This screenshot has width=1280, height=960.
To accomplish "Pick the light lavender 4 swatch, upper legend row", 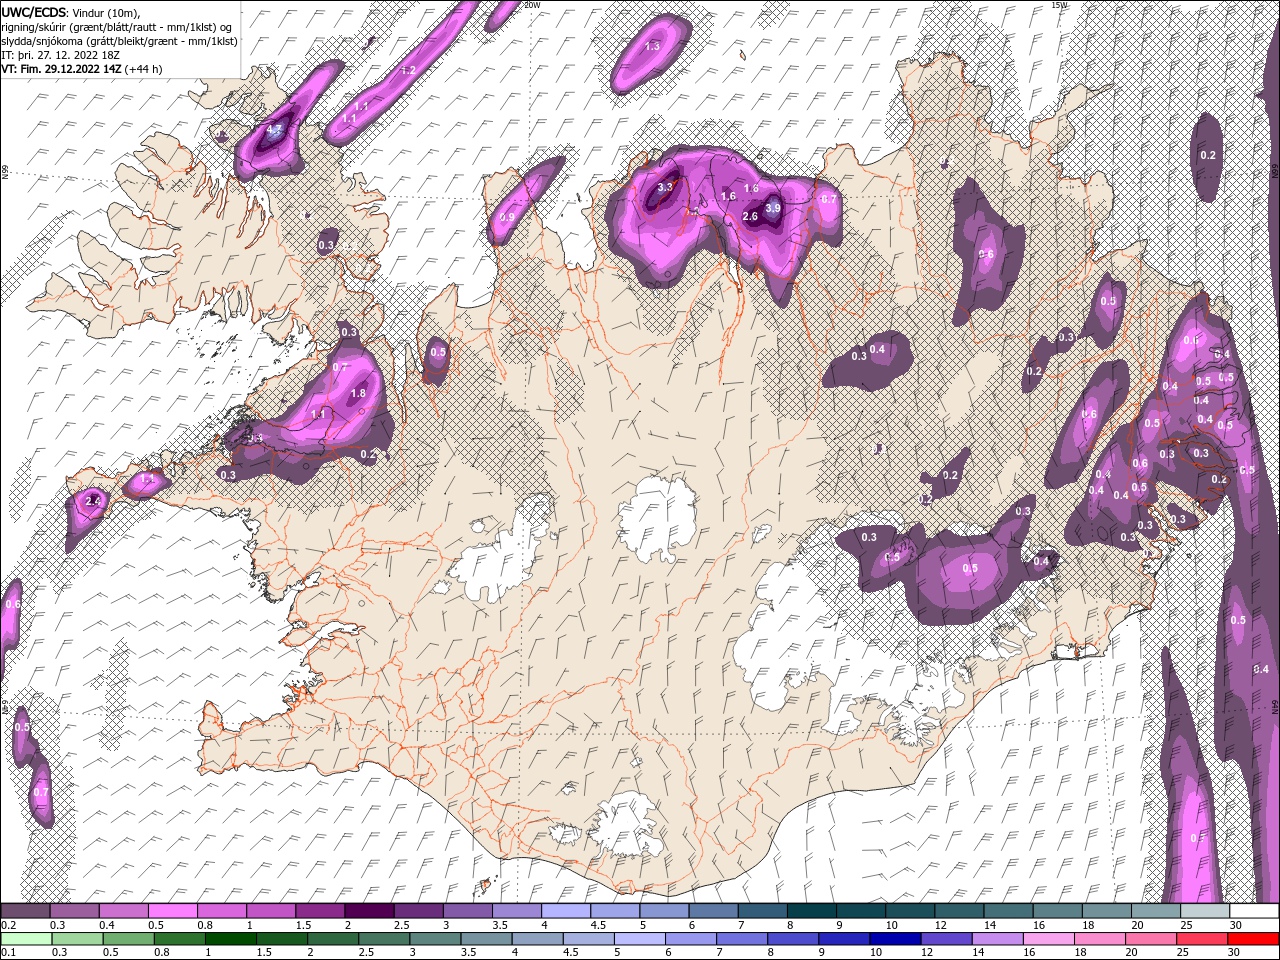I will 565,911.
